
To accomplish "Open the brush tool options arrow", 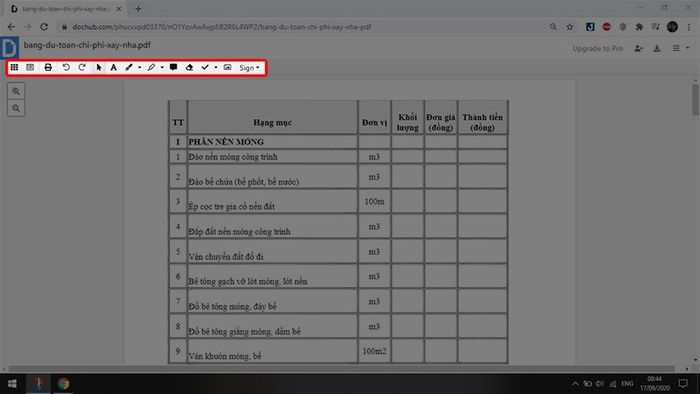I will click(140, 68).
